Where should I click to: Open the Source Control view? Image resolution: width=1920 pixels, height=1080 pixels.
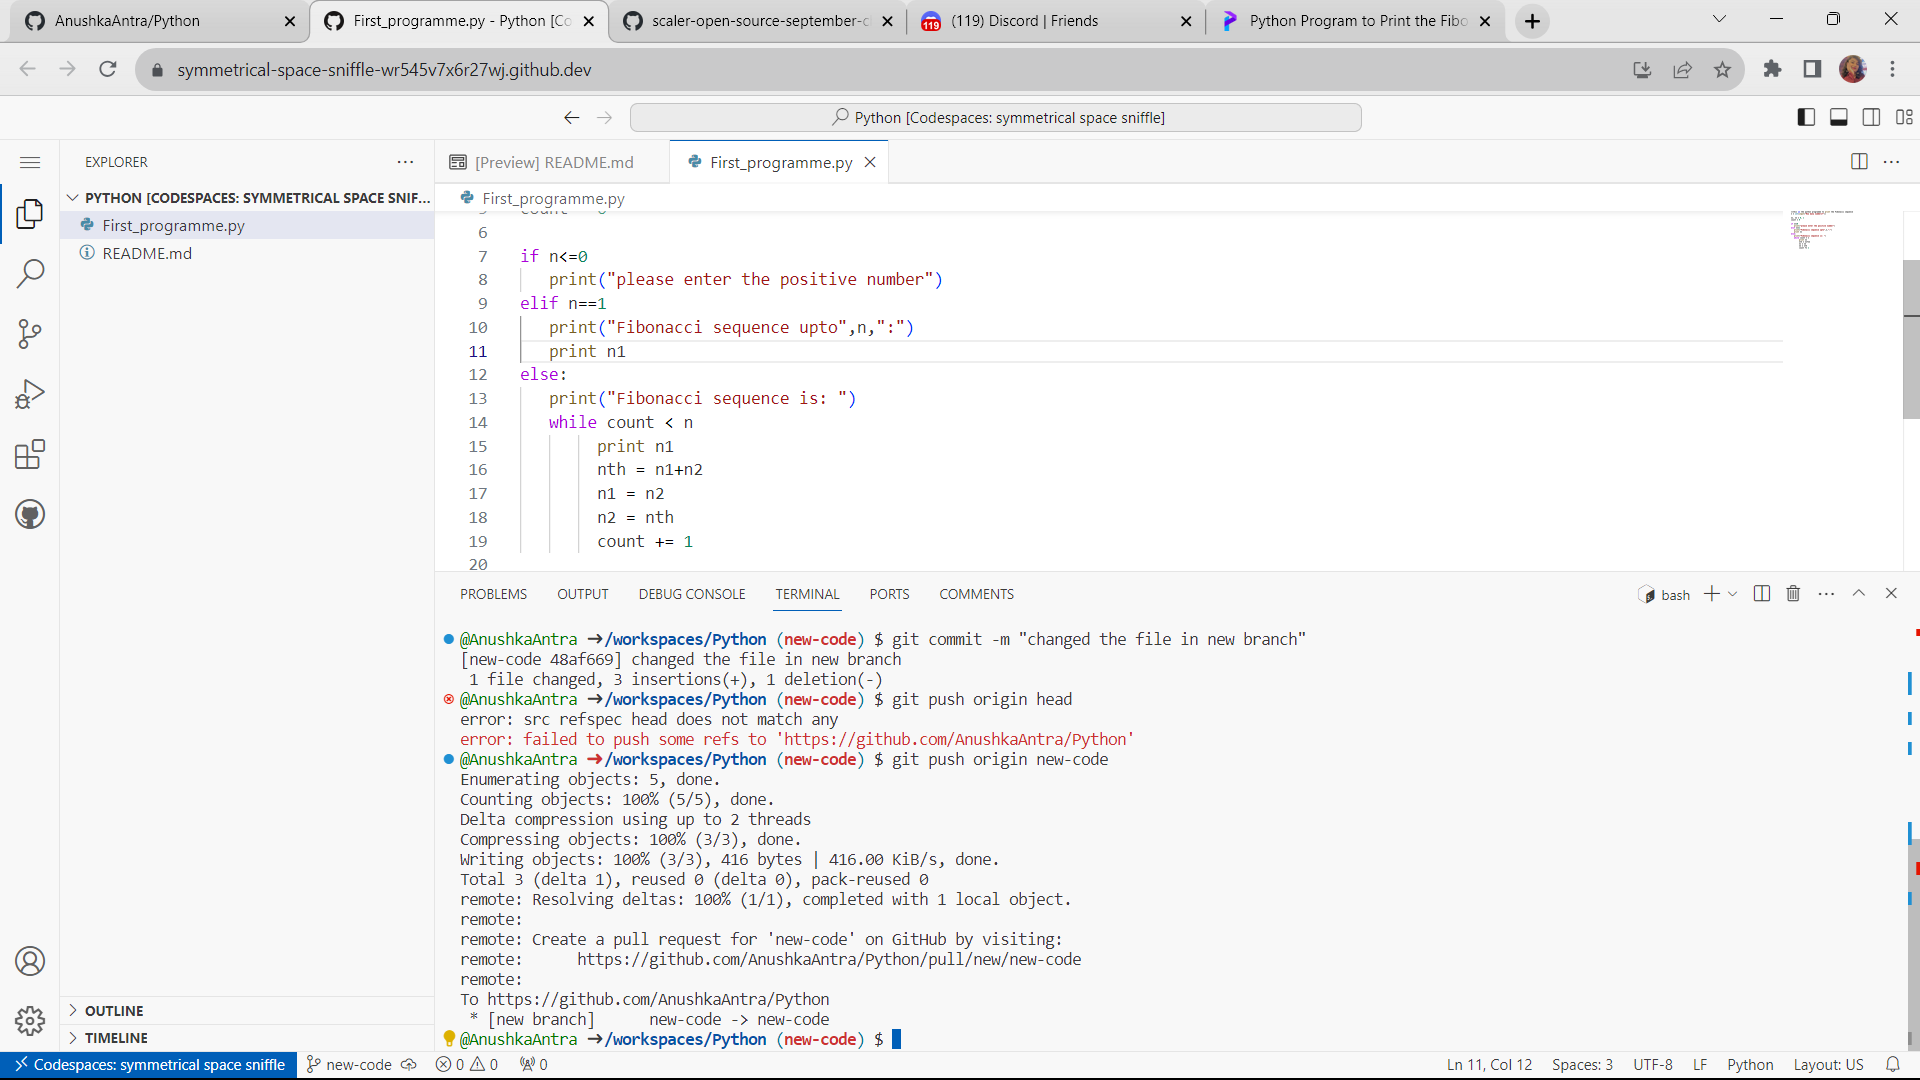29,333
